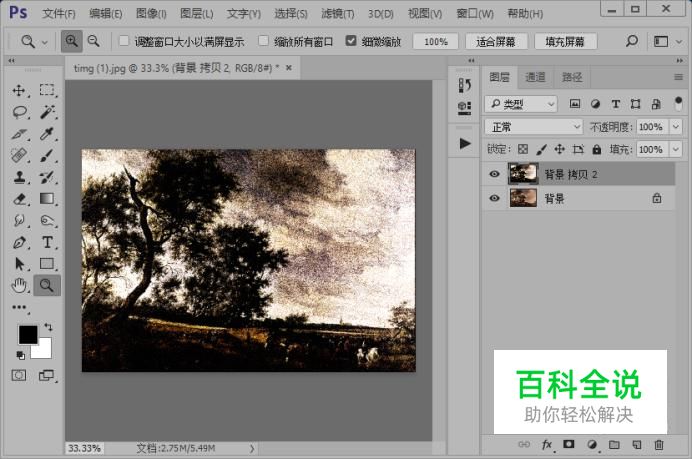
Task: Swap foreground and background colors
Action: pyautogui.click(x=48, y=327)
